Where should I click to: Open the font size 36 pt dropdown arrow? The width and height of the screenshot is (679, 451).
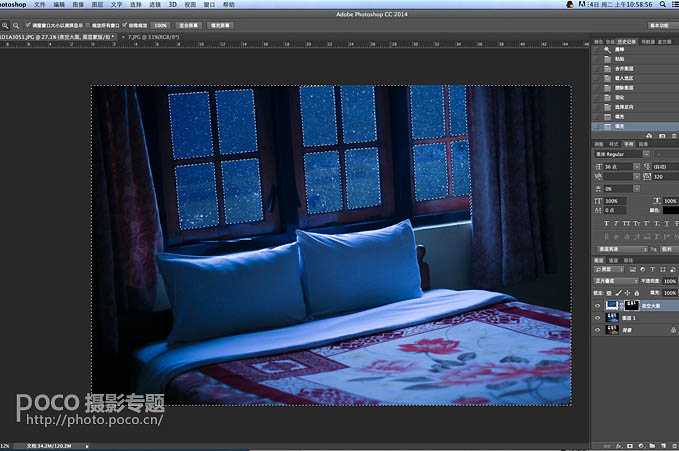[x=637, y=166]
